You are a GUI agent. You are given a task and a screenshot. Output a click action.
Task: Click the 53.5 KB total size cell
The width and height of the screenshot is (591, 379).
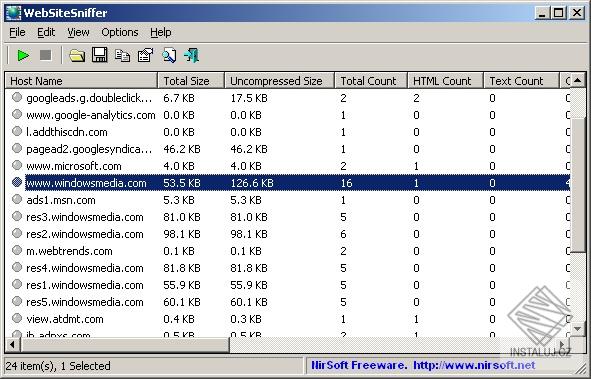[182, 183]
